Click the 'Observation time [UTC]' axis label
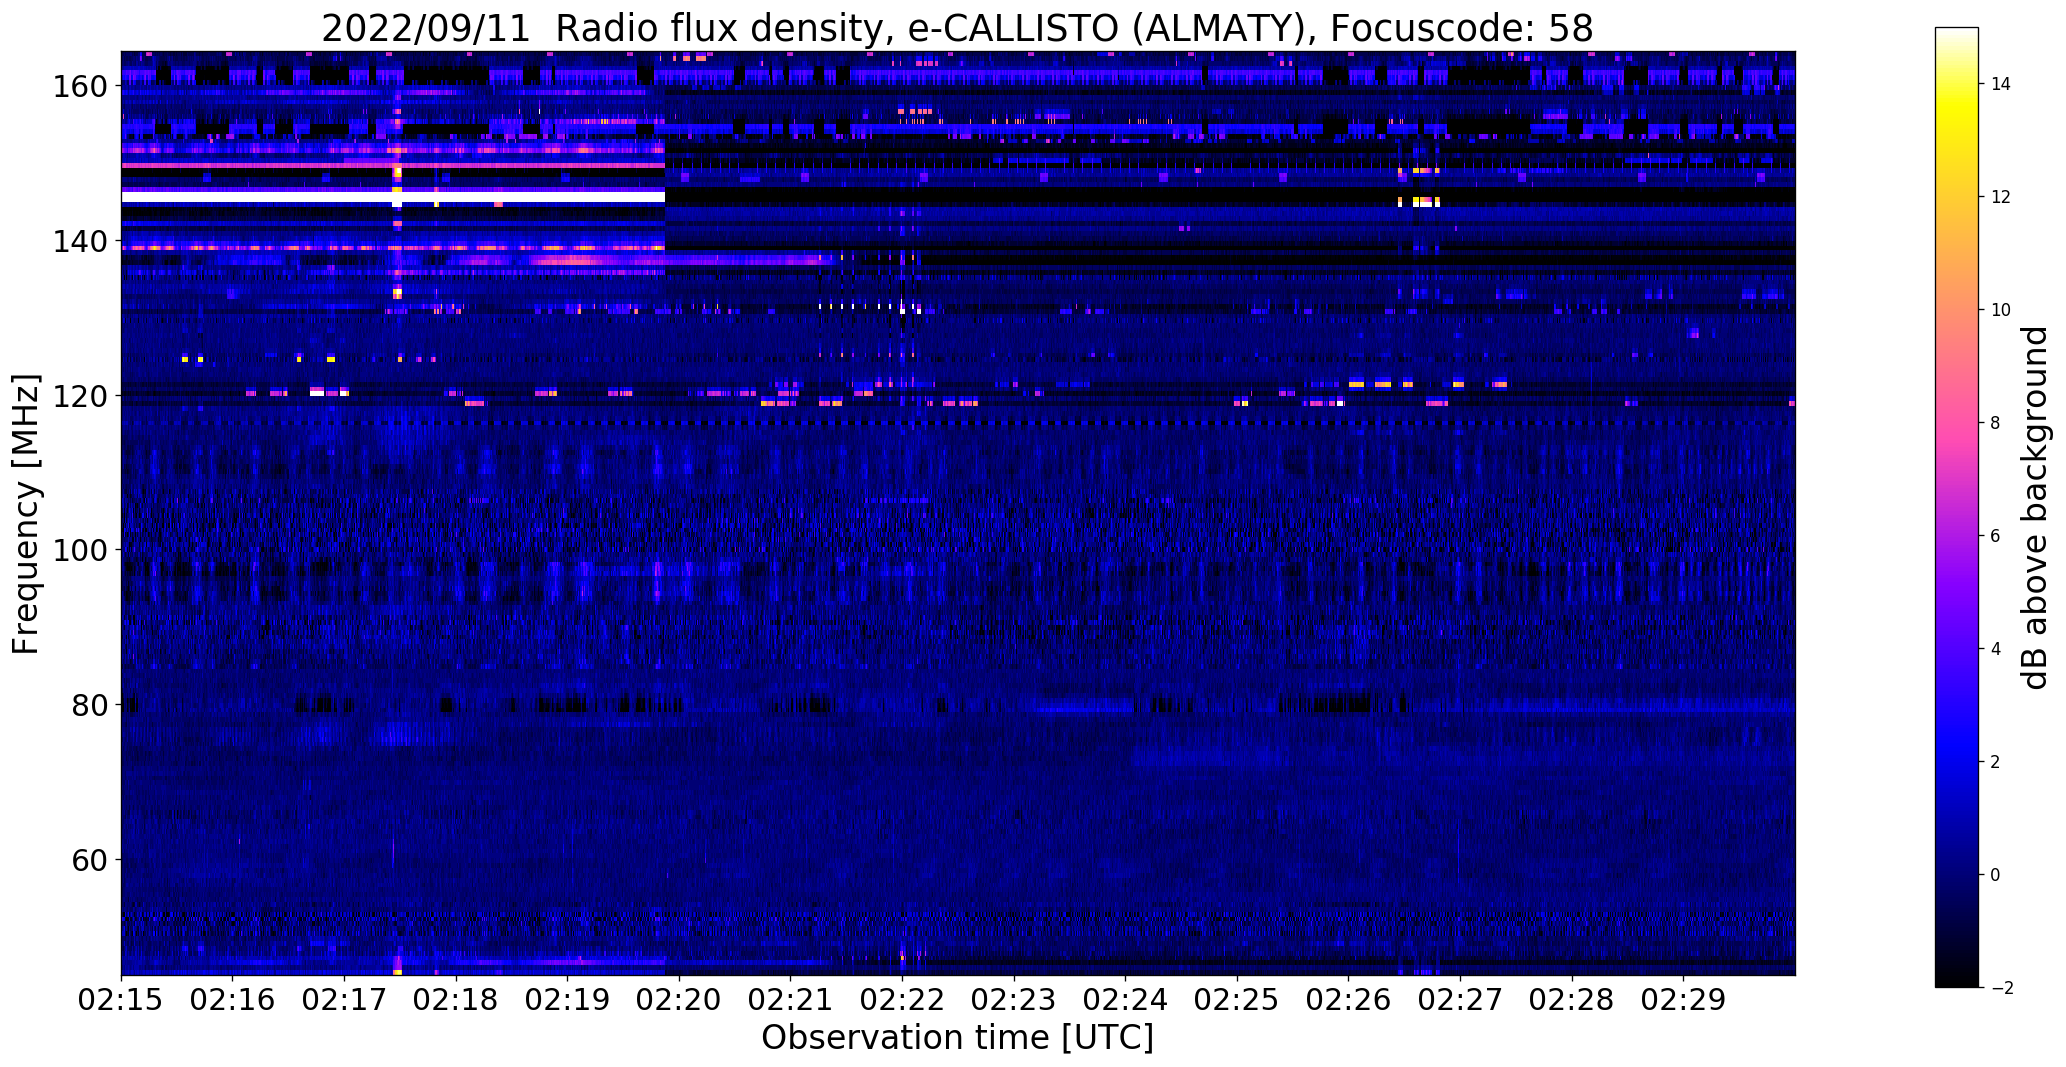This screenshot has width=2066, height=1067. [x=957, y=1038]
